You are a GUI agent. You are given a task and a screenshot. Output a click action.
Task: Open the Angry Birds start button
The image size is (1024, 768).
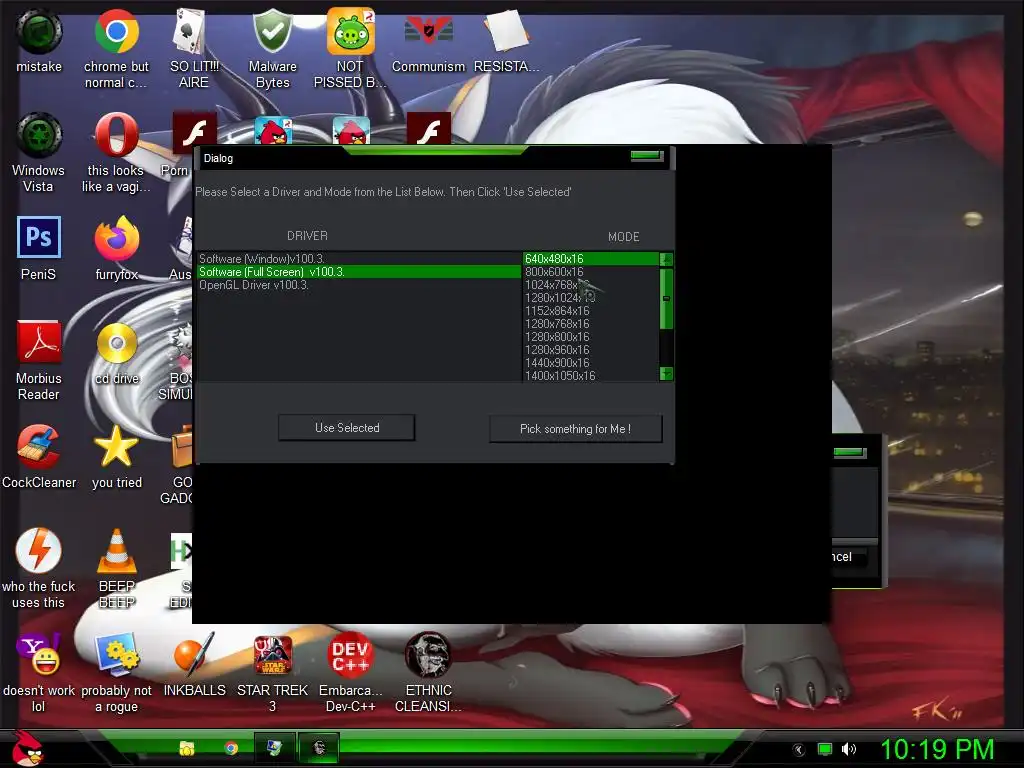click(27, 748)
